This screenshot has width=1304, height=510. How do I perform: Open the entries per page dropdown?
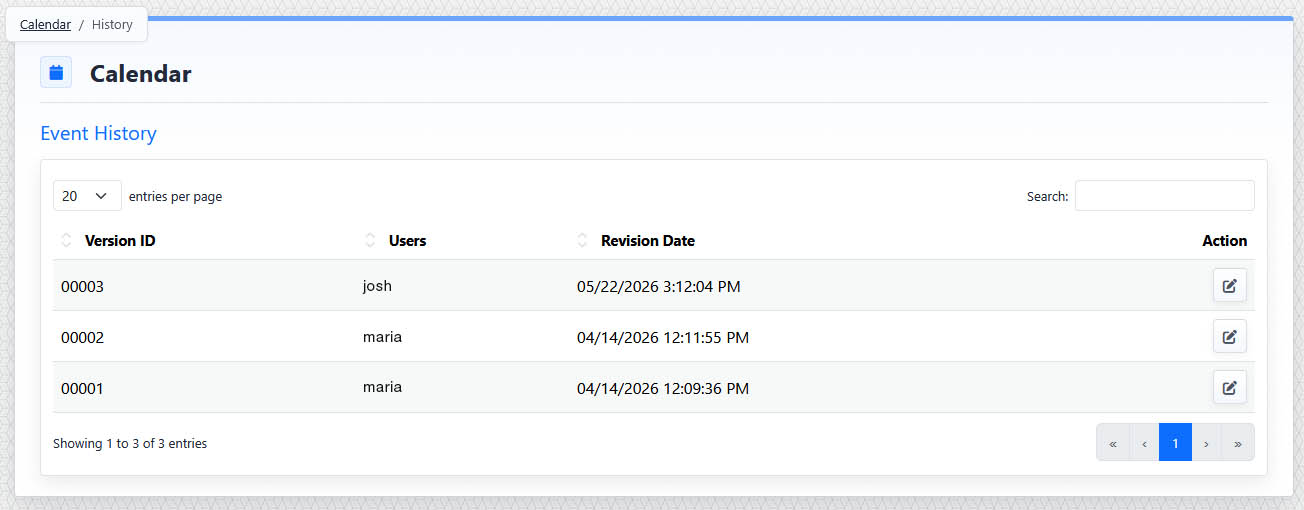(87, 196)
